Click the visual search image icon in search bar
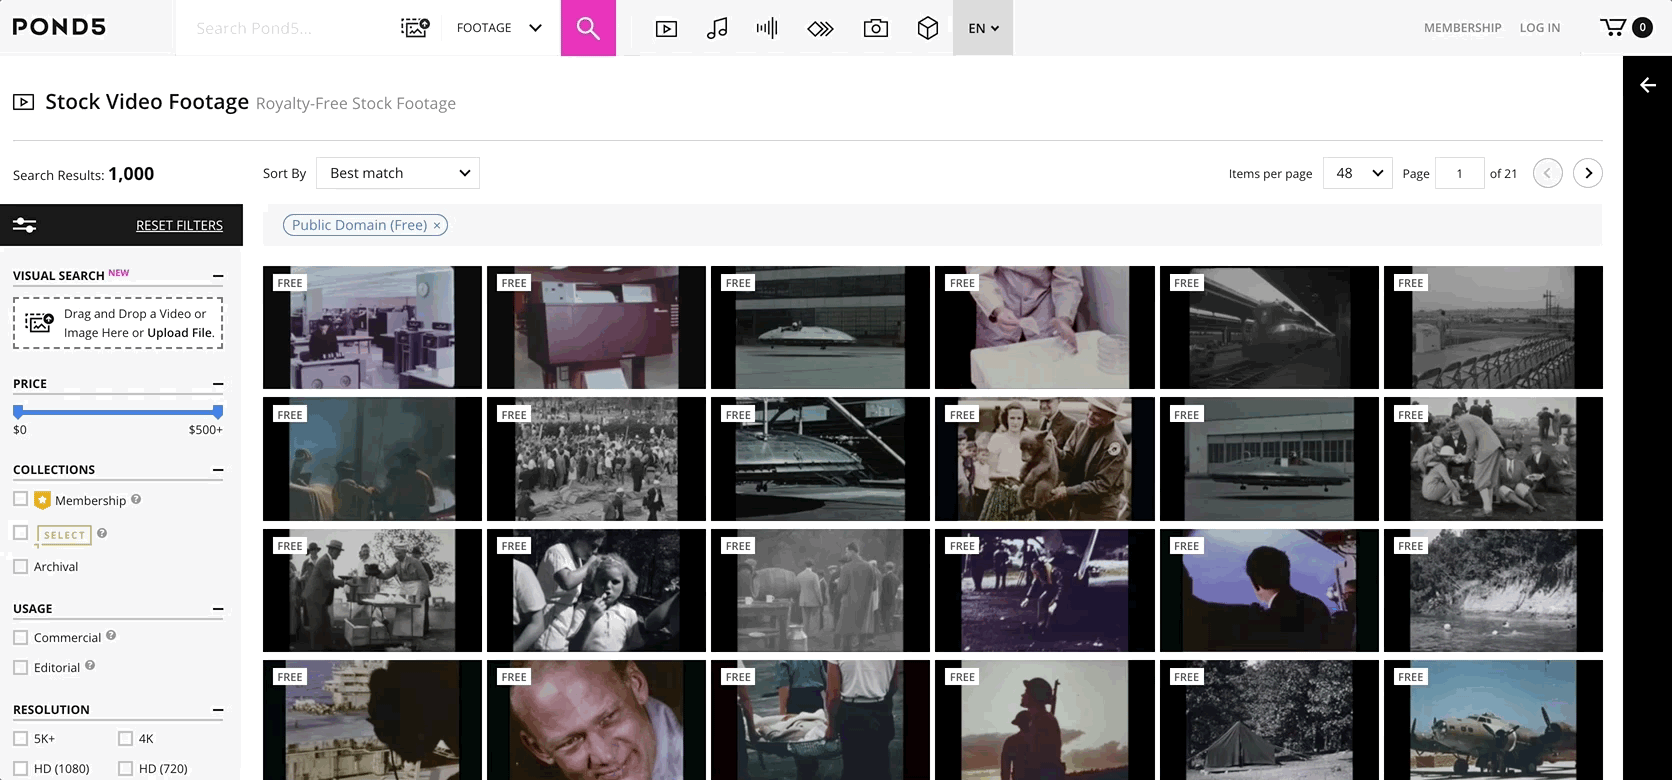 pos(415,28)
